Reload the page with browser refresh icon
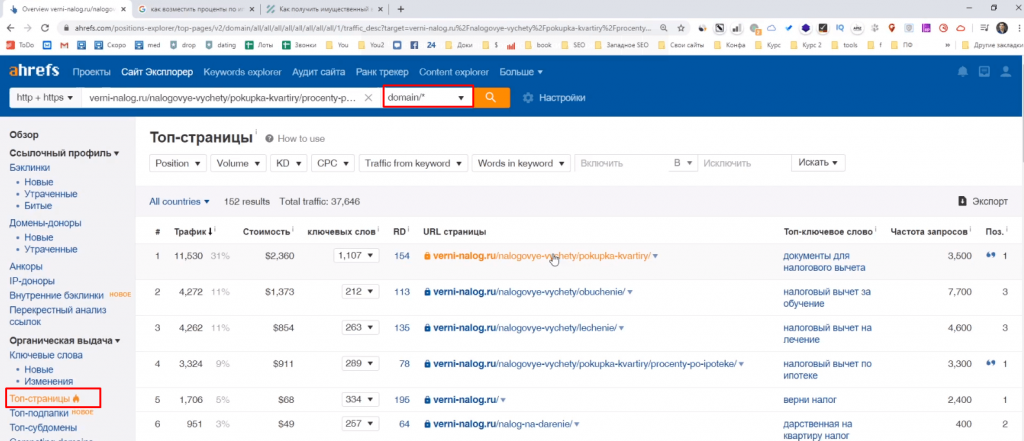The image size is (1024, 441). [x=45, y=28]
